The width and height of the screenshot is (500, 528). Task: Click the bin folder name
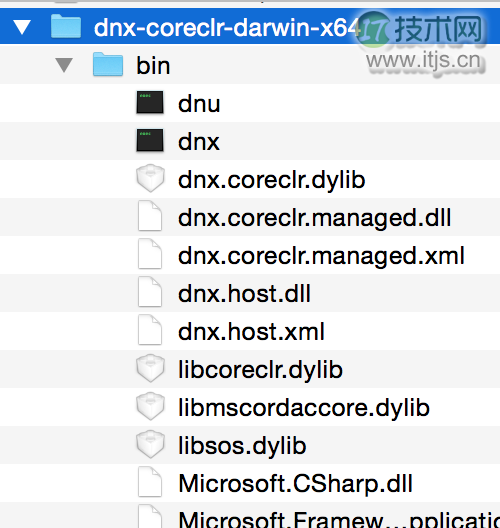click(153, 66)
